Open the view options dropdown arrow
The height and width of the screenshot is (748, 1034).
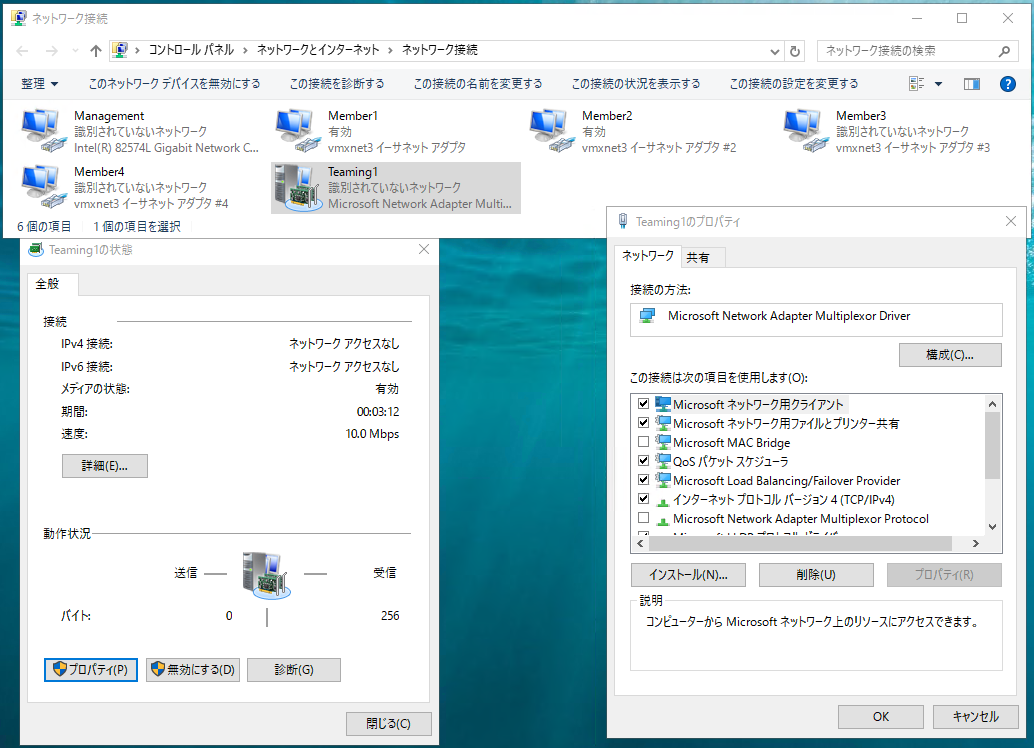pyautogui.click(x=938, y=84)
